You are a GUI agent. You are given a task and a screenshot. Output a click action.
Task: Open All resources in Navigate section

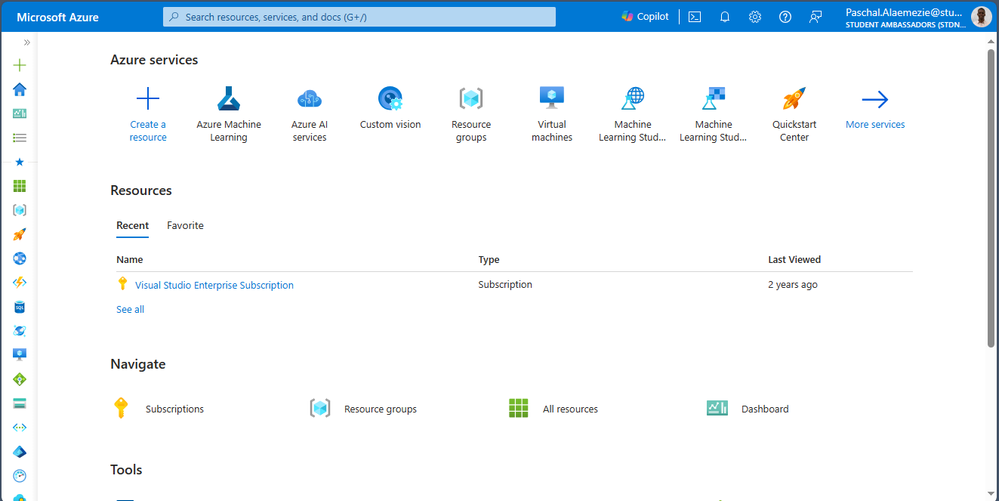pyautogui.click(x=553, y=409)
